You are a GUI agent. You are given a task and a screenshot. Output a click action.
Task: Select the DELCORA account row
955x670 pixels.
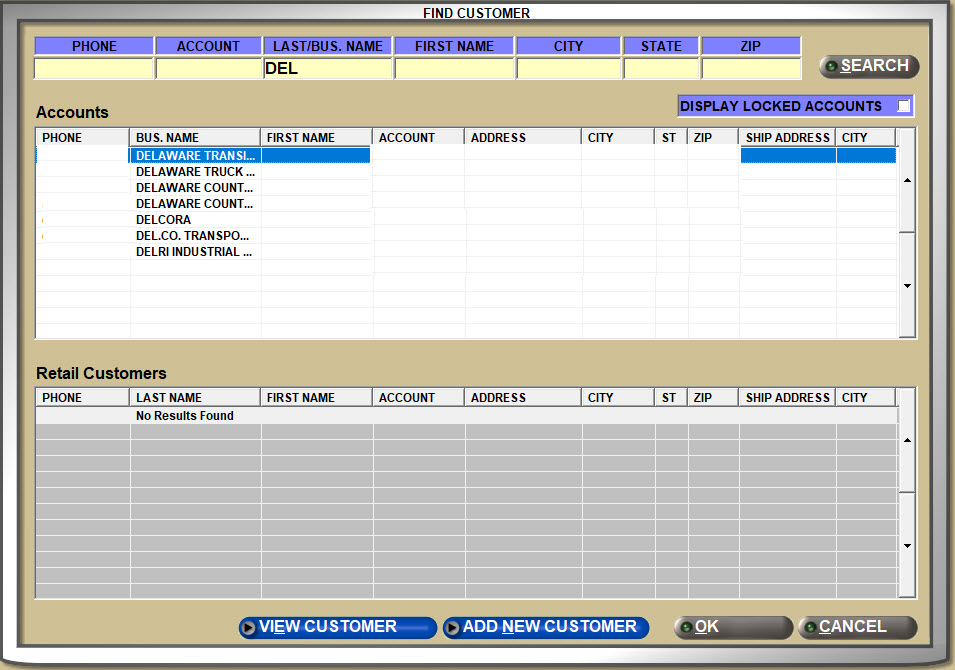tap(195, 220)
